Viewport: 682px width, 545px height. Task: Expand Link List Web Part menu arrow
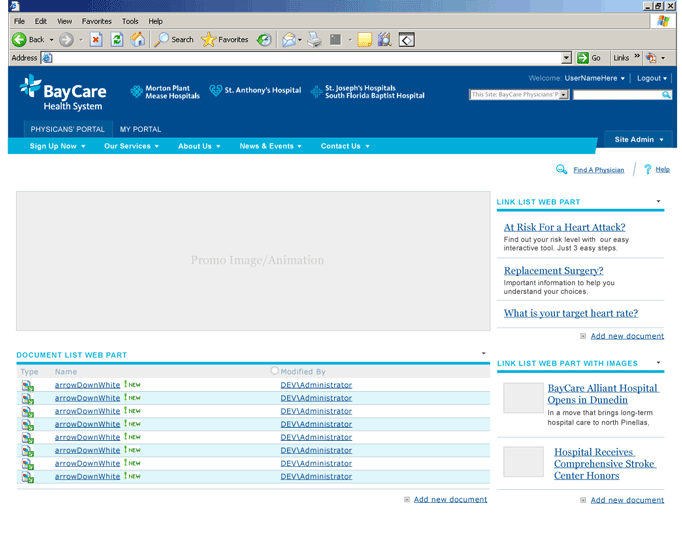pyautogui.click(x=658, y=201)
